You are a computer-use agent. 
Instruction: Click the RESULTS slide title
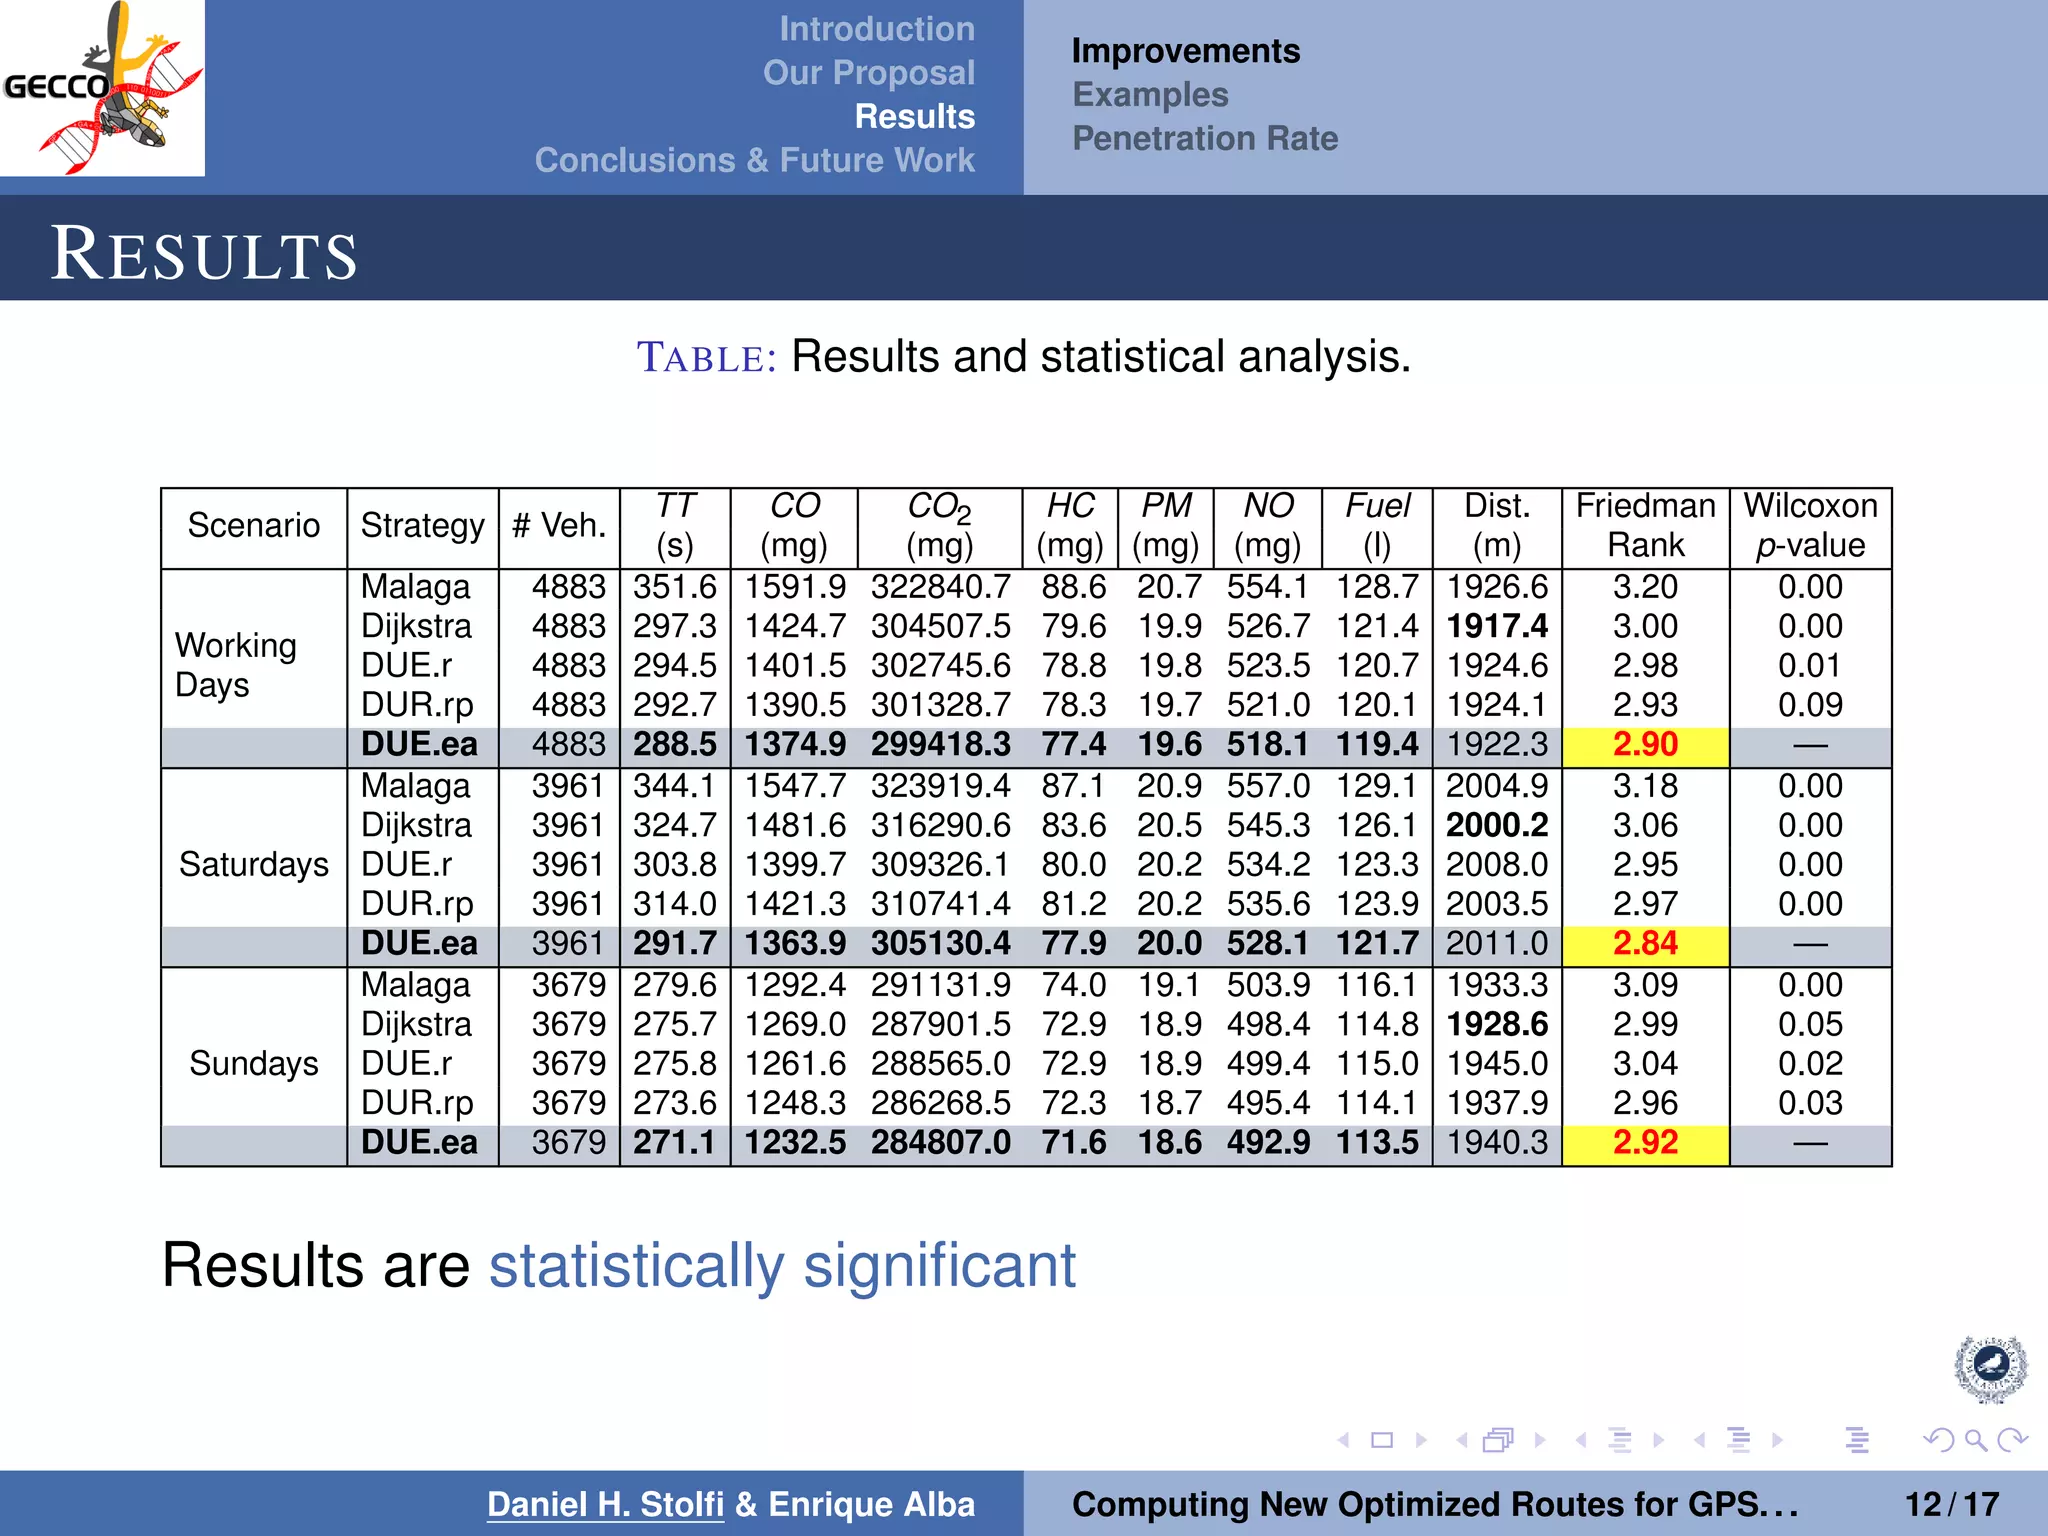[x=204, y=253]
